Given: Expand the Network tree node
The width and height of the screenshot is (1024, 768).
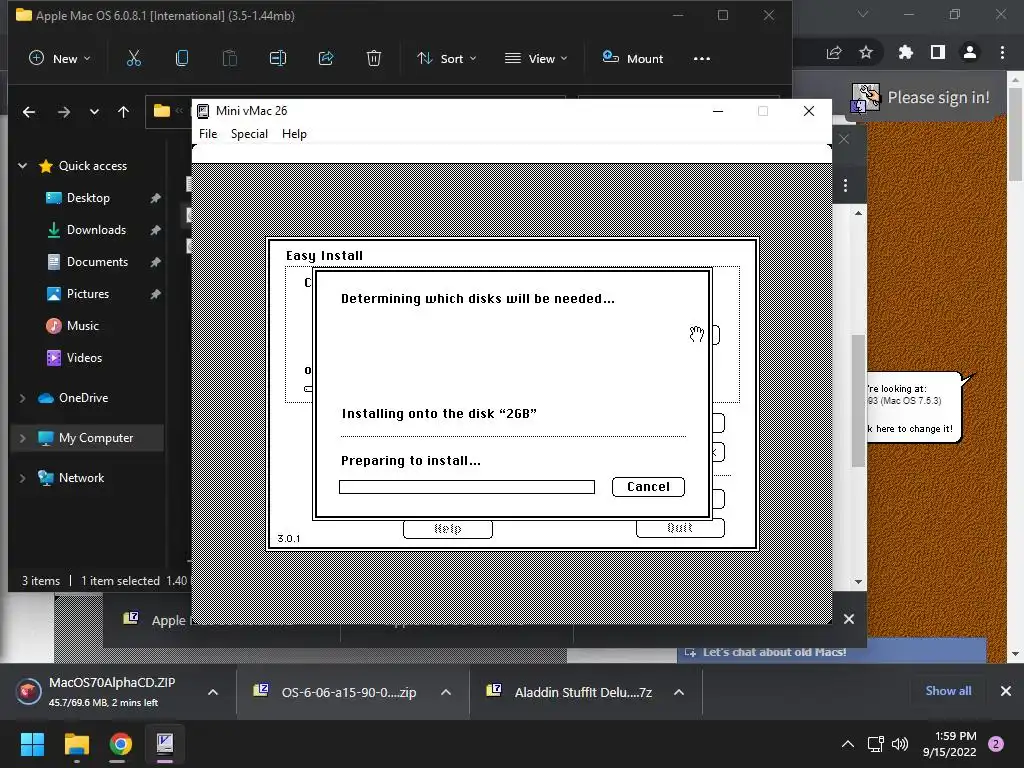Looking at the screenshot, I should tap(22, 477).
